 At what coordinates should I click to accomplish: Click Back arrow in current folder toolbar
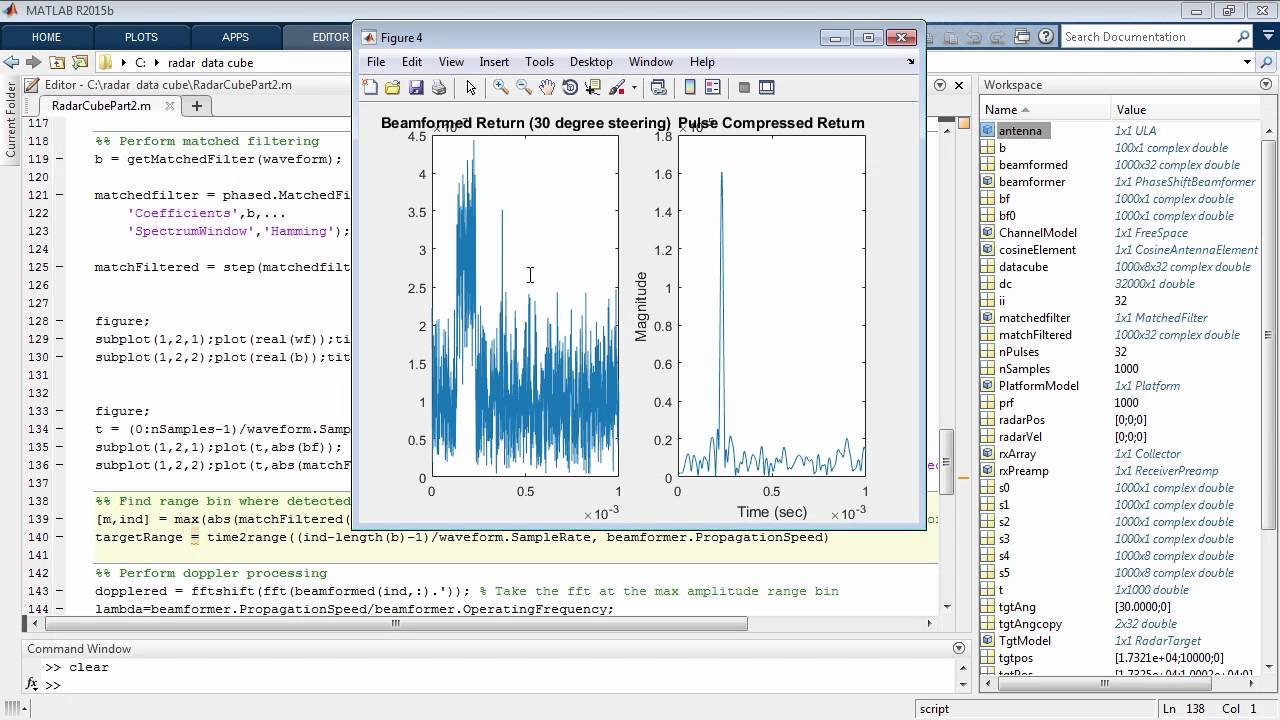[x=12, y=62]
